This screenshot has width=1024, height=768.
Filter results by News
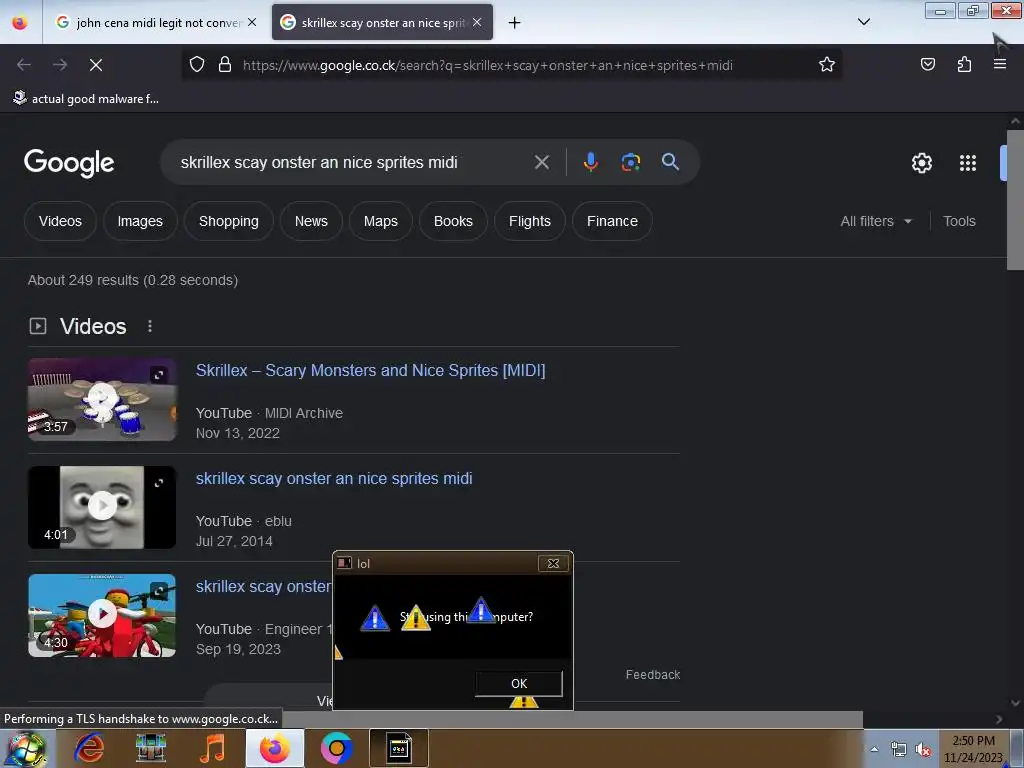(311, 221)
